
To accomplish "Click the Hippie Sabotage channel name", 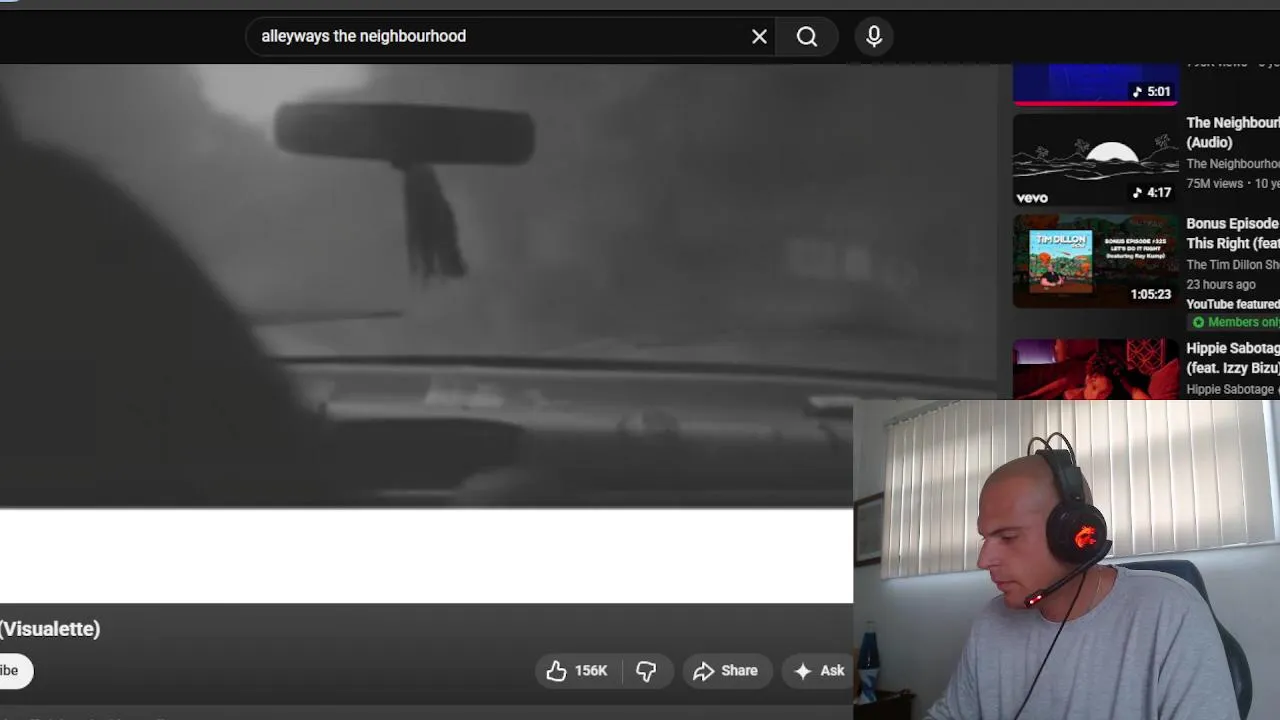I will pos(1230,390).
